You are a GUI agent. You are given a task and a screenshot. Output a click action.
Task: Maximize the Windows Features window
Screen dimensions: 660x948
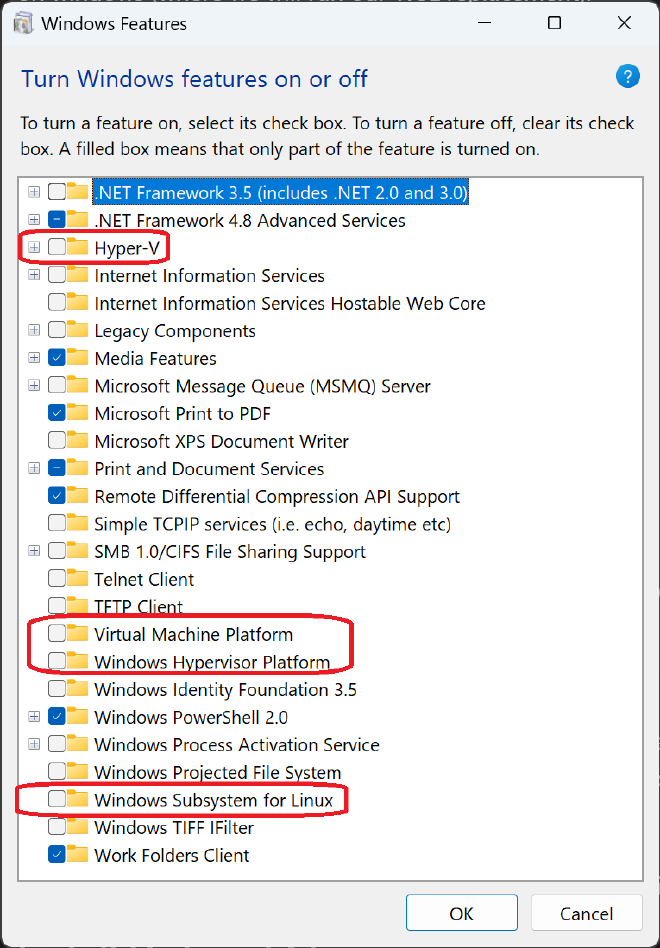554,24
